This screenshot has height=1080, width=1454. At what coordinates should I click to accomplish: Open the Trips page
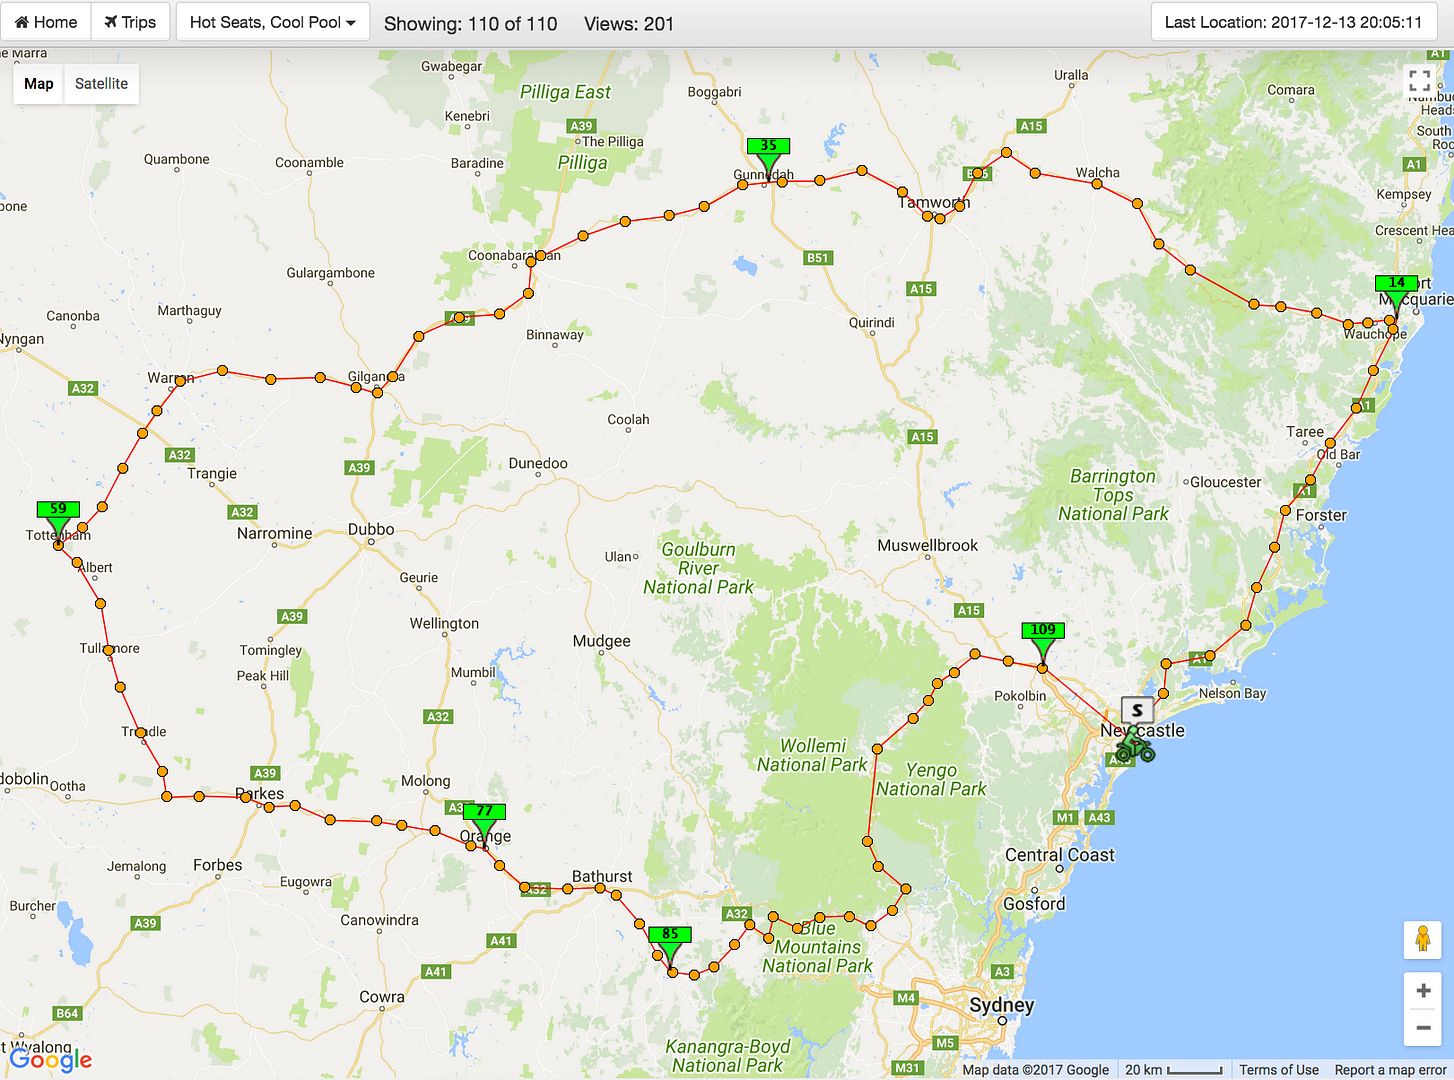coord(130,22)
